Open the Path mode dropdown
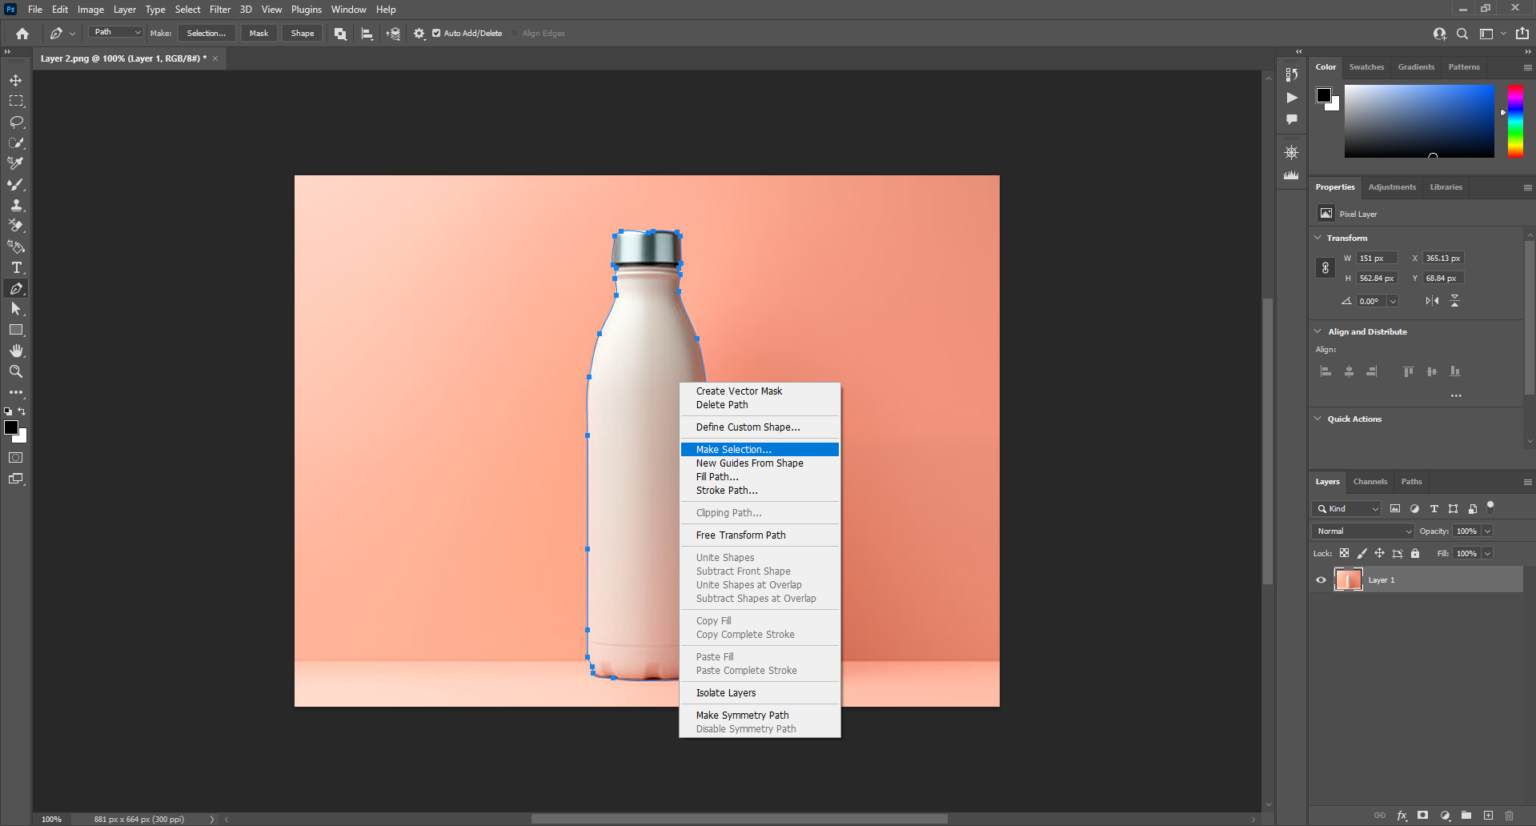1536x826 pixels. [x=115, y=31]
